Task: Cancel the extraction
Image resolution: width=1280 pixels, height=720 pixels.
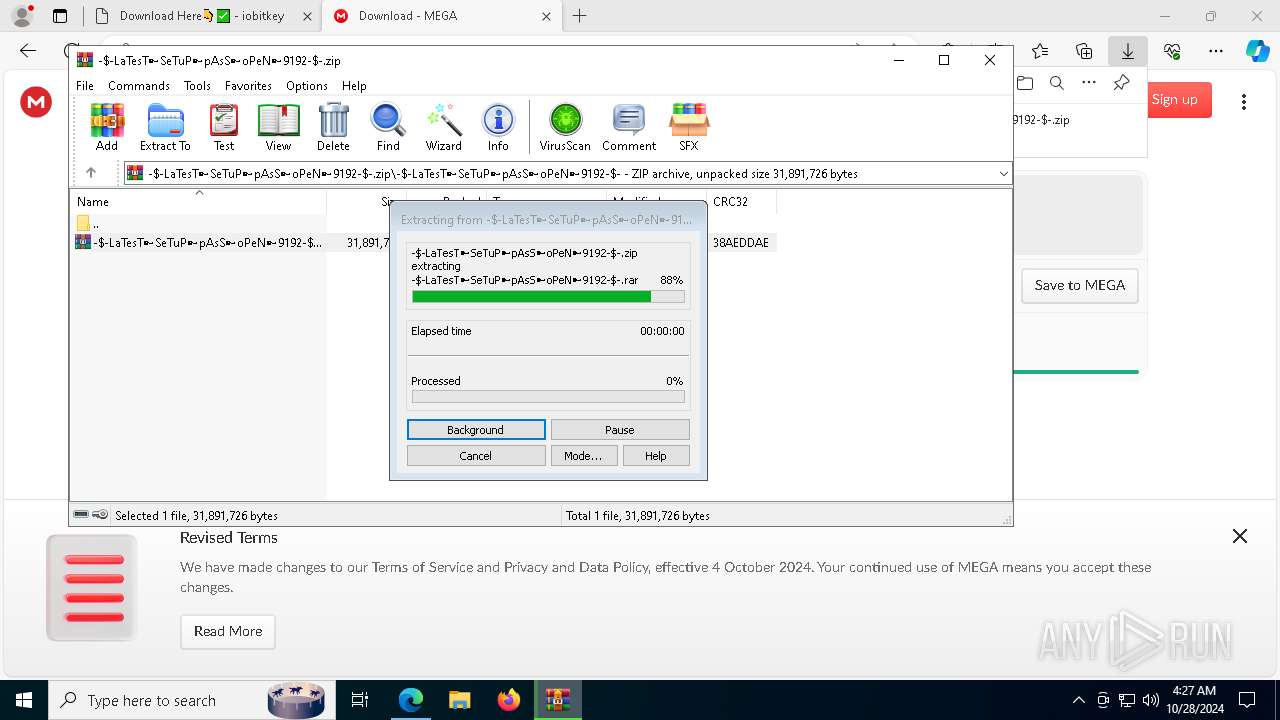Action: click(476, 456)
